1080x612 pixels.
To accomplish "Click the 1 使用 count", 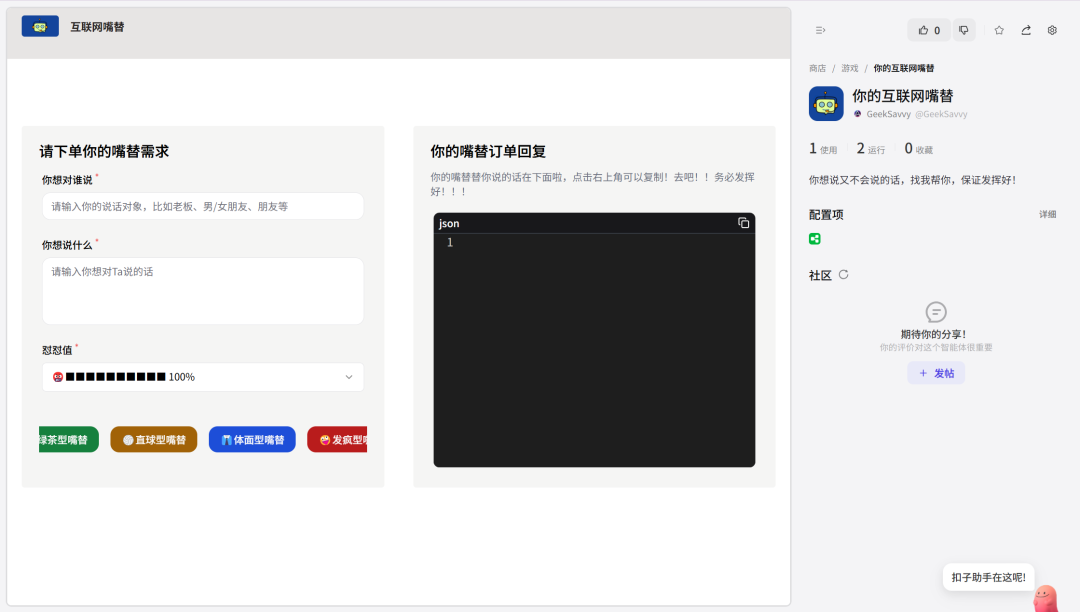I will 823,149.
